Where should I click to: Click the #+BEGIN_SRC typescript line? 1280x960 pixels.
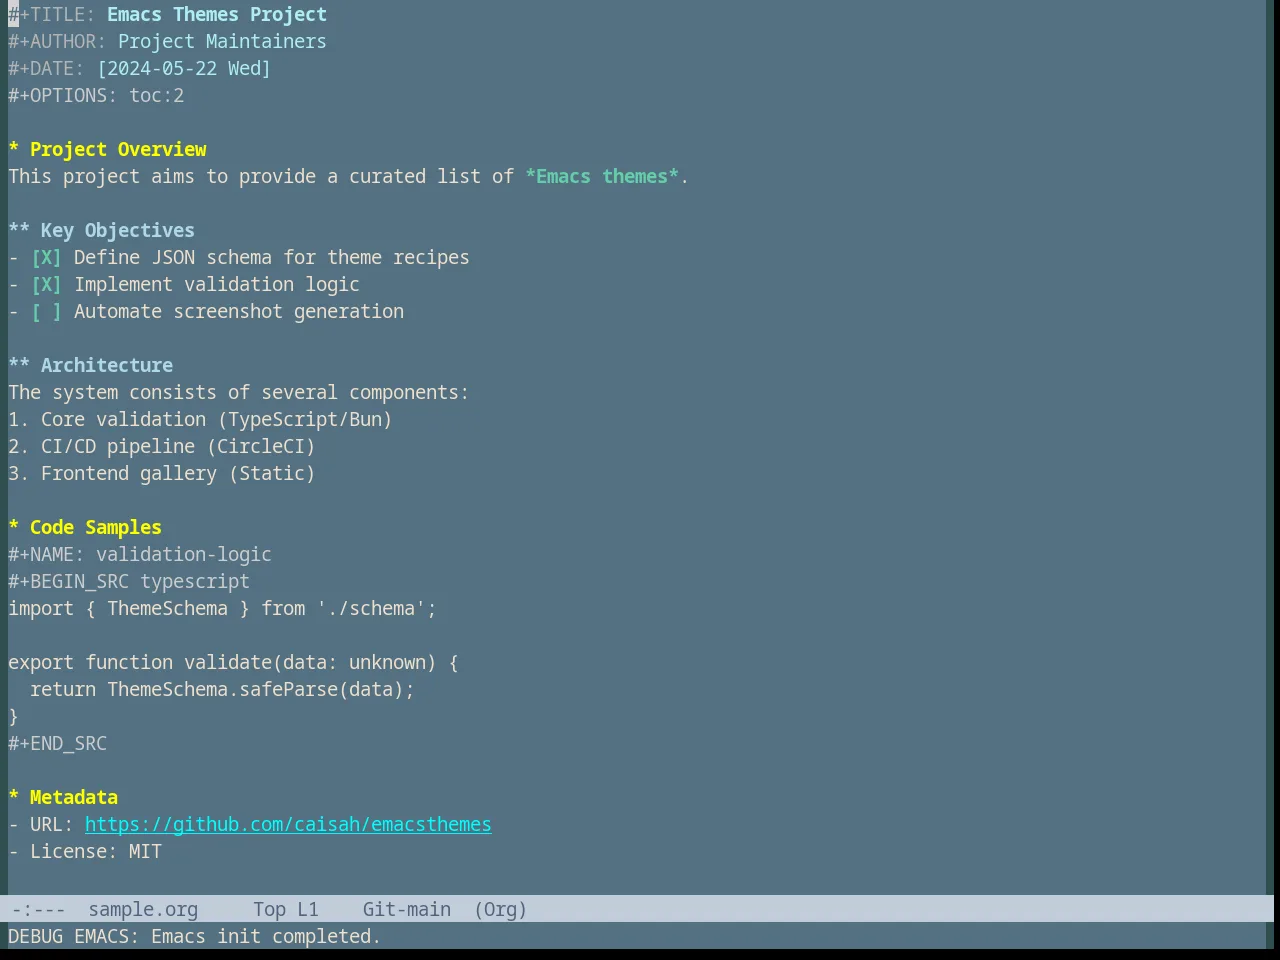click(129, 582)
